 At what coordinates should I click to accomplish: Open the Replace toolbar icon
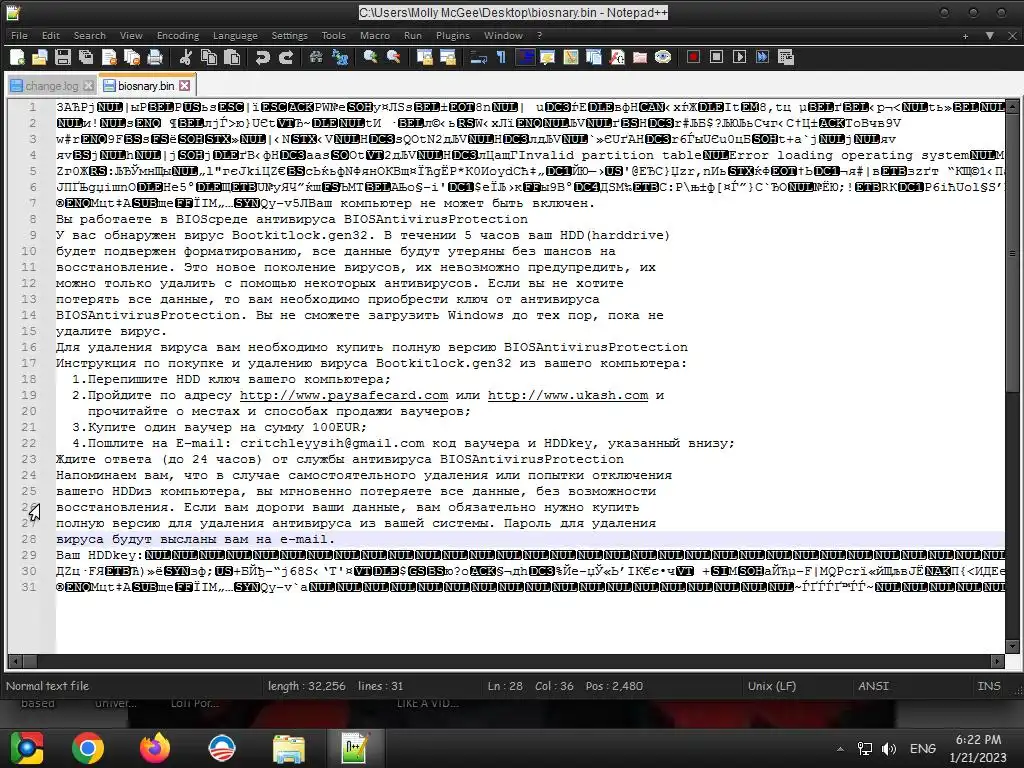click(340, 57)
